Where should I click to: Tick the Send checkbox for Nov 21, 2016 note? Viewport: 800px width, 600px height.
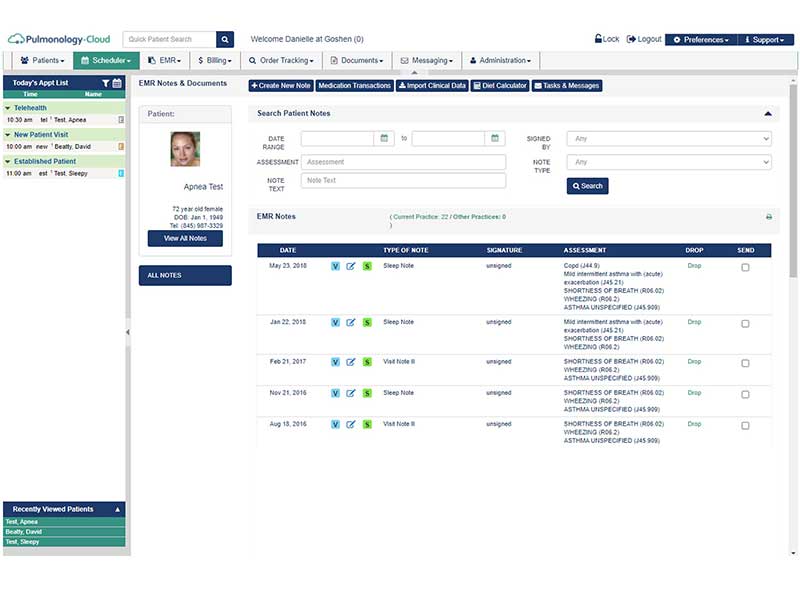745,394
